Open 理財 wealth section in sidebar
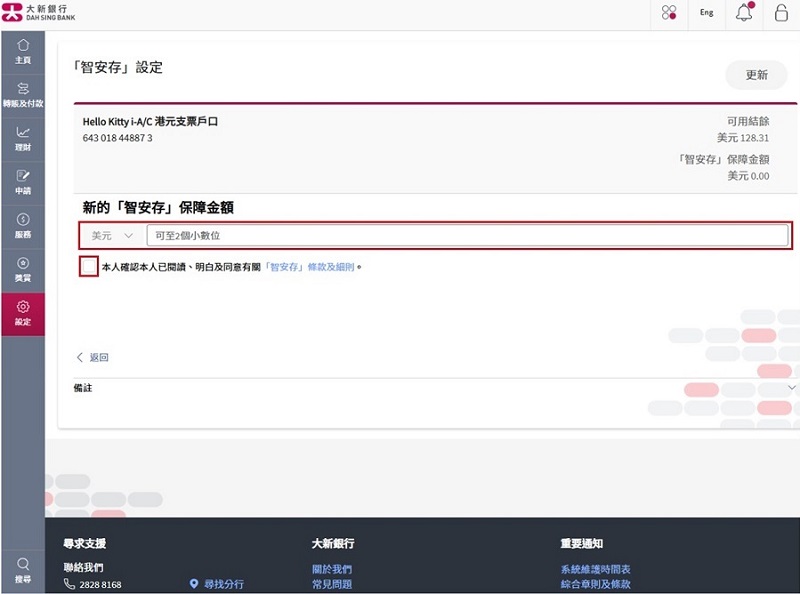Image resolution: width=800 pixels, height=594 pixels. pos(23,138)
